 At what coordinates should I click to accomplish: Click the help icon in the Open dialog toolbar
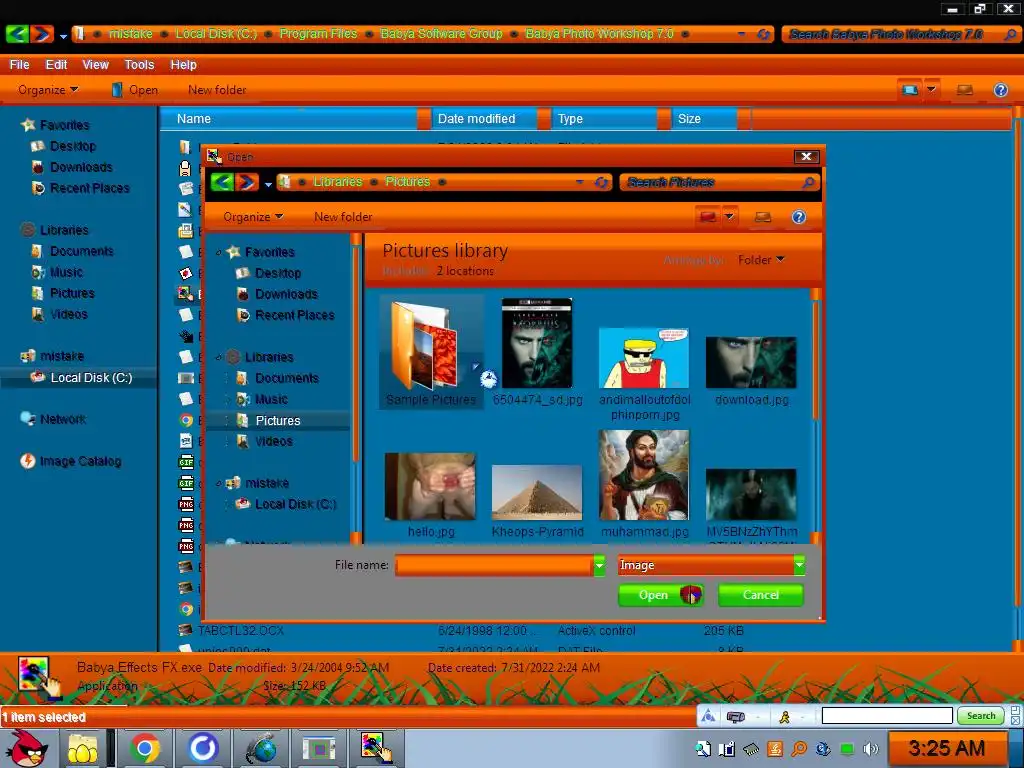(799, 217)
